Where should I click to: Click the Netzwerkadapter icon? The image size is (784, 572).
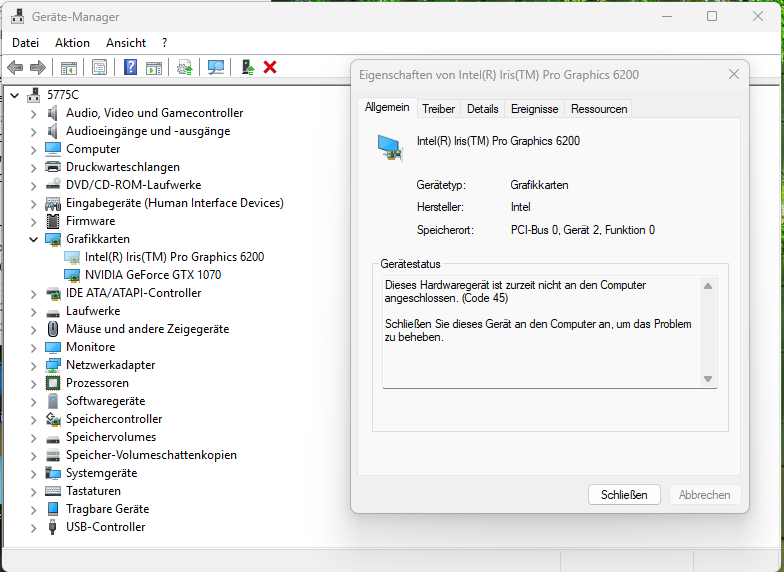coord(52,365)
